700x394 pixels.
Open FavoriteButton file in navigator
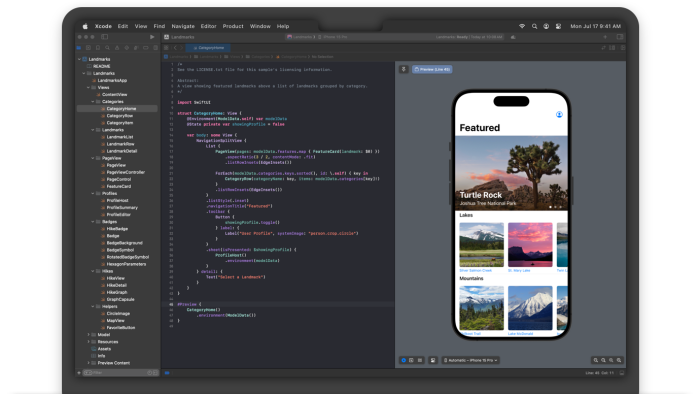point(120,328)
